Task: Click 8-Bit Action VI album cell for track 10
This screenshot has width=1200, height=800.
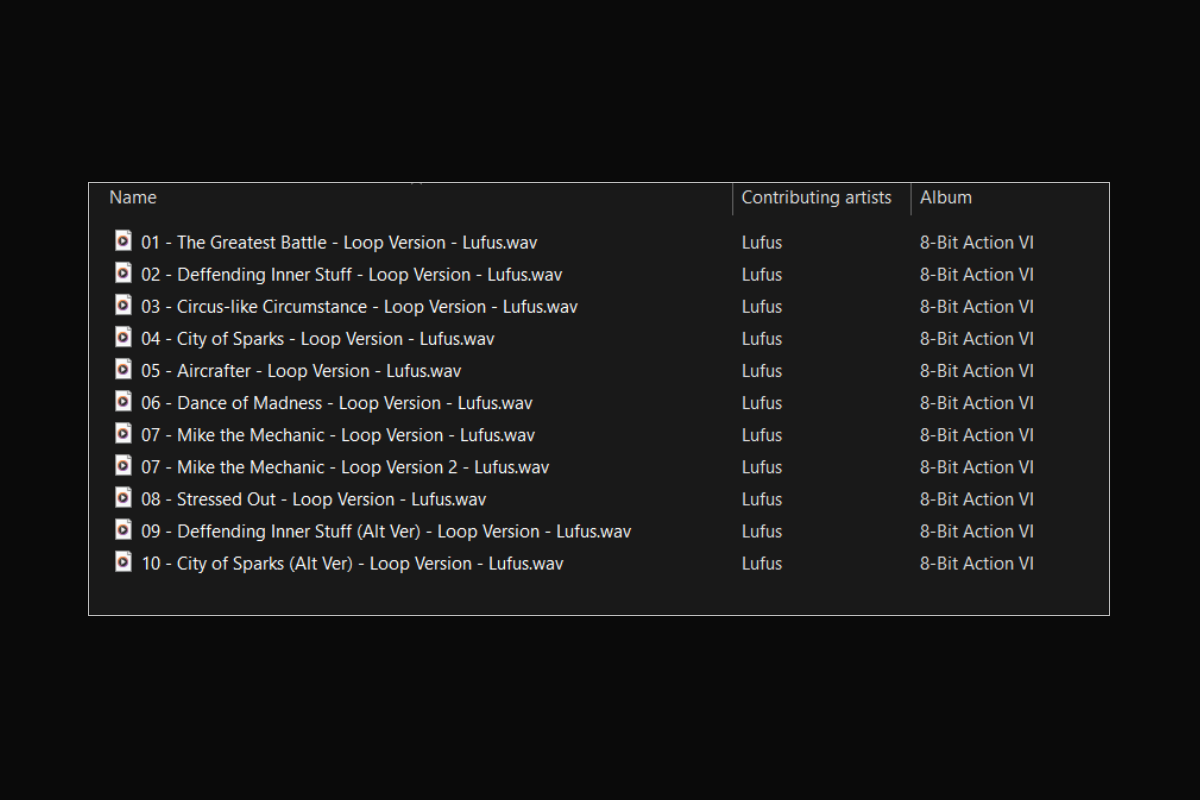Action: (977, 563)
